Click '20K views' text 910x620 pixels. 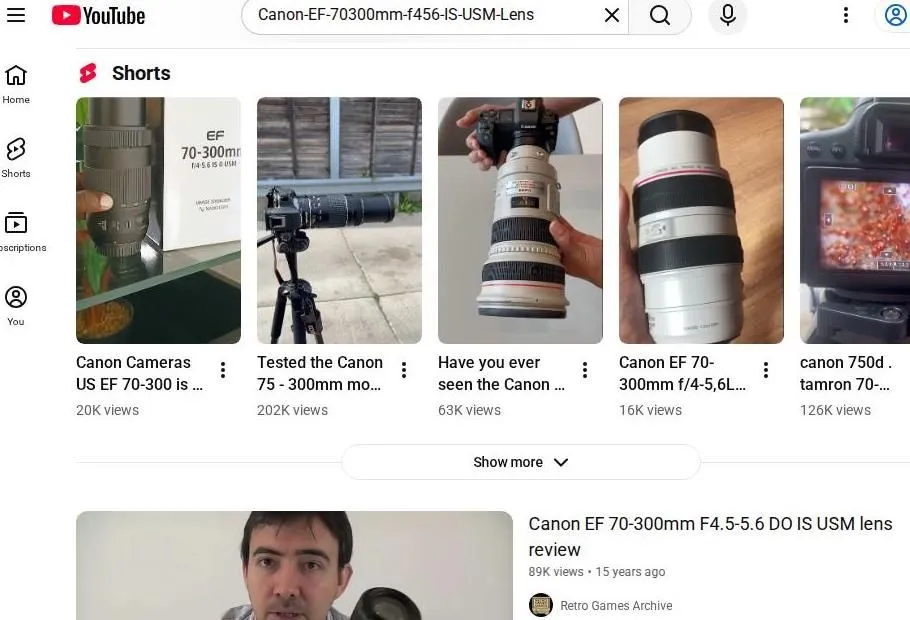click(x=107, y=410)
